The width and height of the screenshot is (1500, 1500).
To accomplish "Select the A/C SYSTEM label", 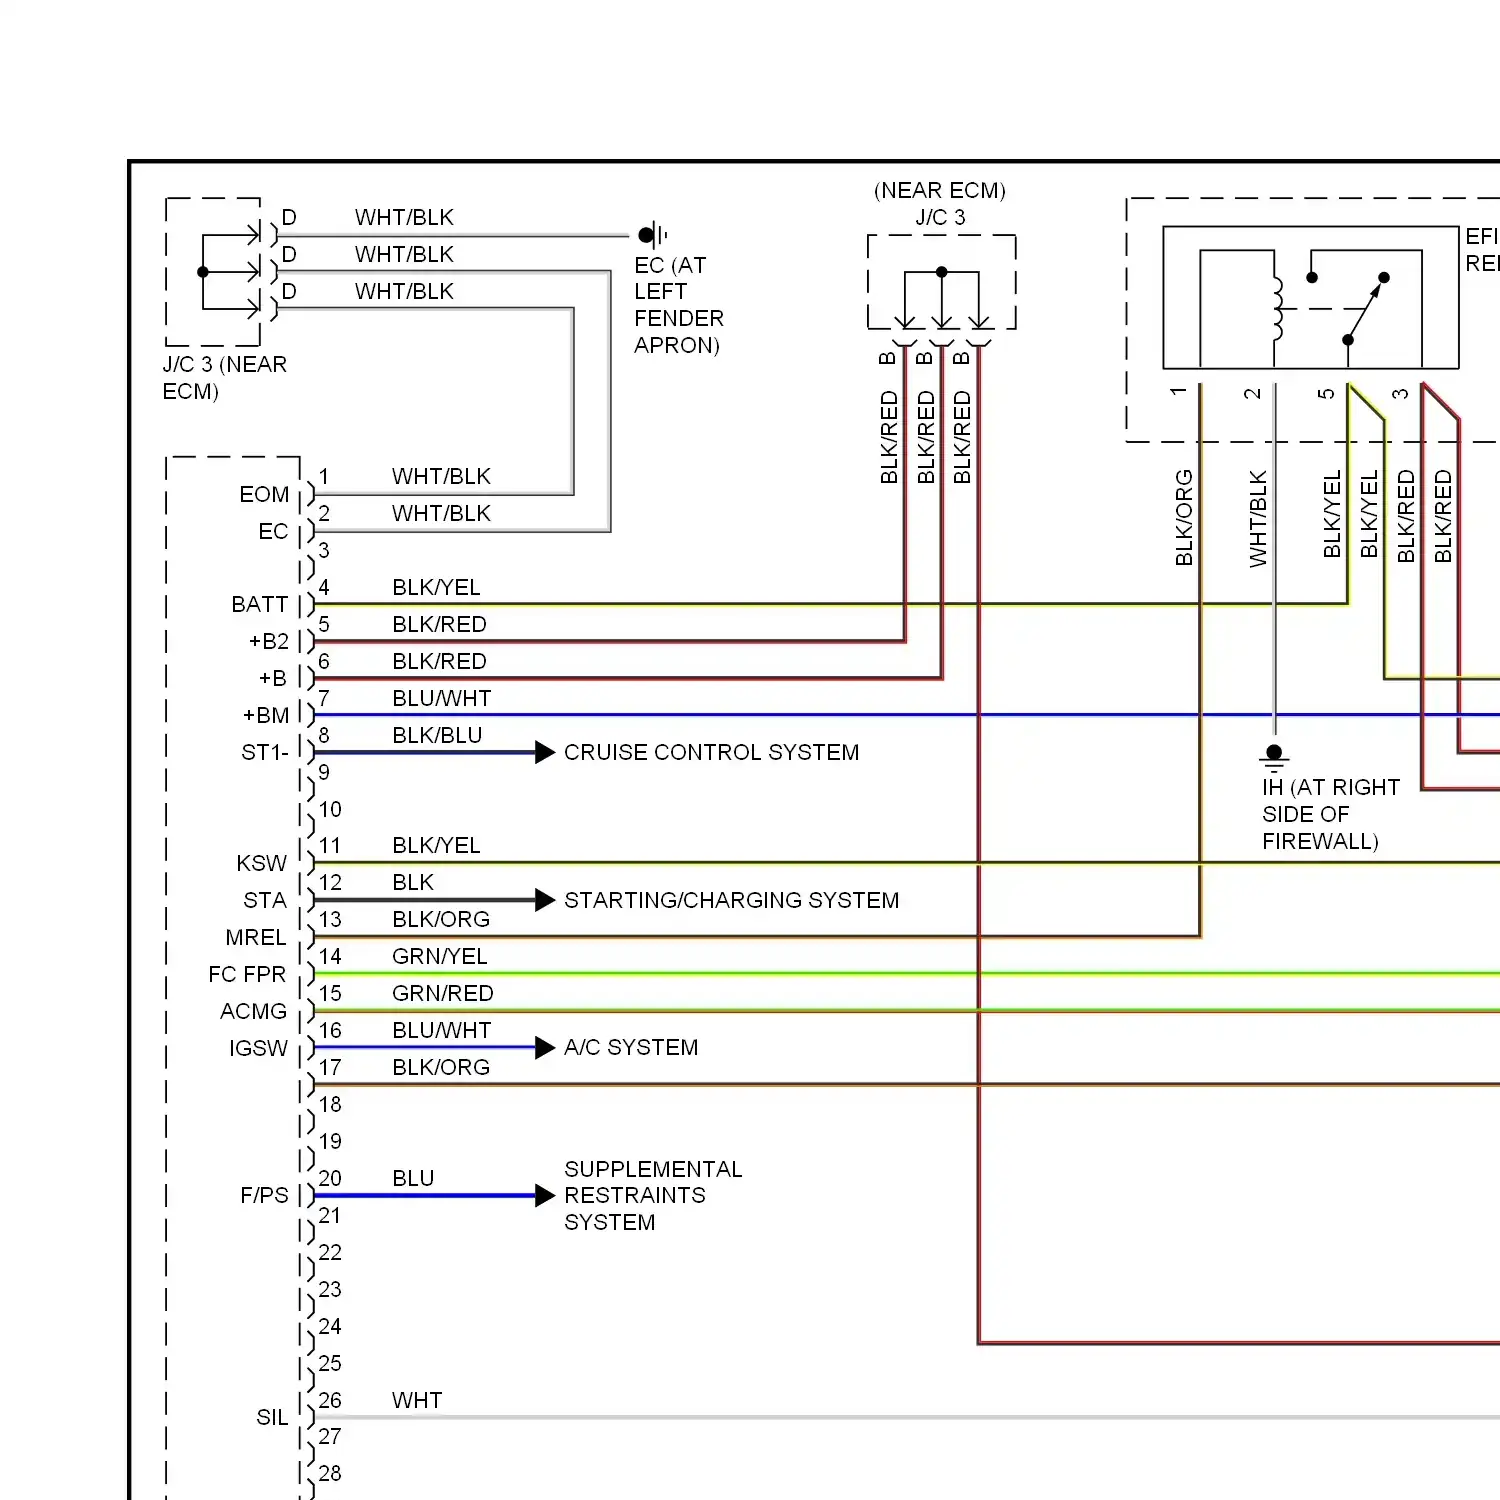I will tap(631, 1047).
